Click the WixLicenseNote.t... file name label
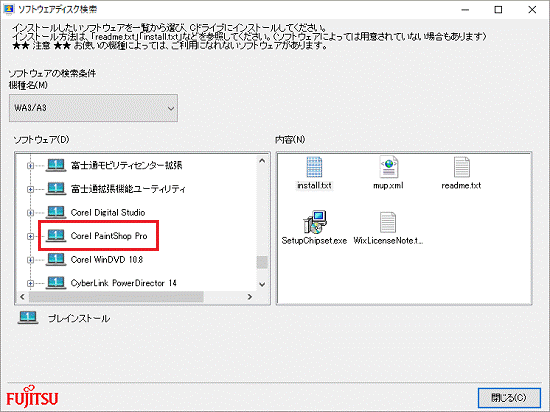 [x=388, y=241]
